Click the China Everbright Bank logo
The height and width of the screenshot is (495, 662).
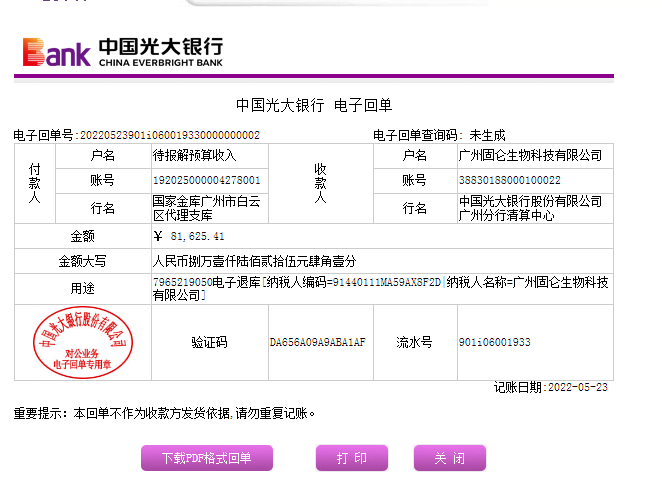(x=122, y=52)
